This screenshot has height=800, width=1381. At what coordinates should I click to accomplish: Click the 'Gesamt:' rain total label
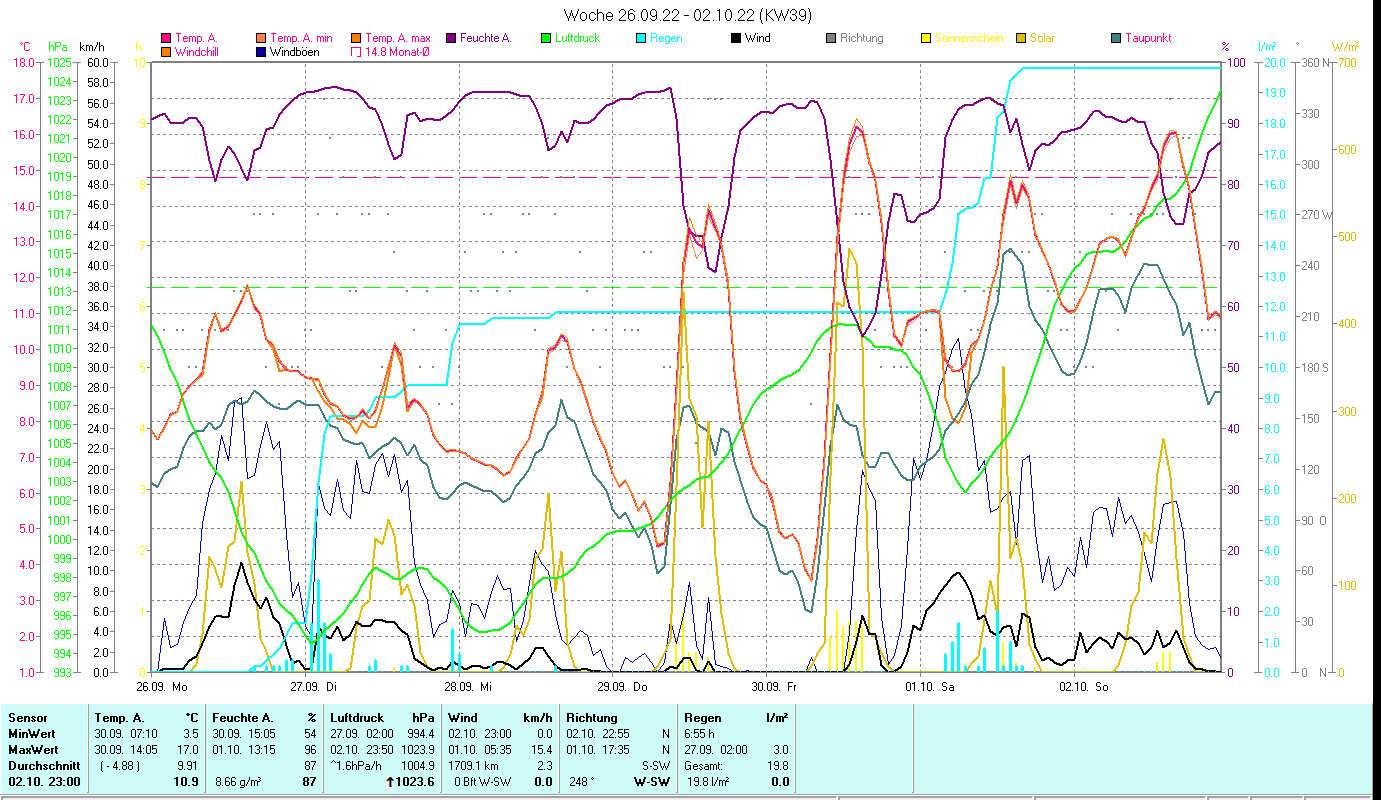pos(705,766)
